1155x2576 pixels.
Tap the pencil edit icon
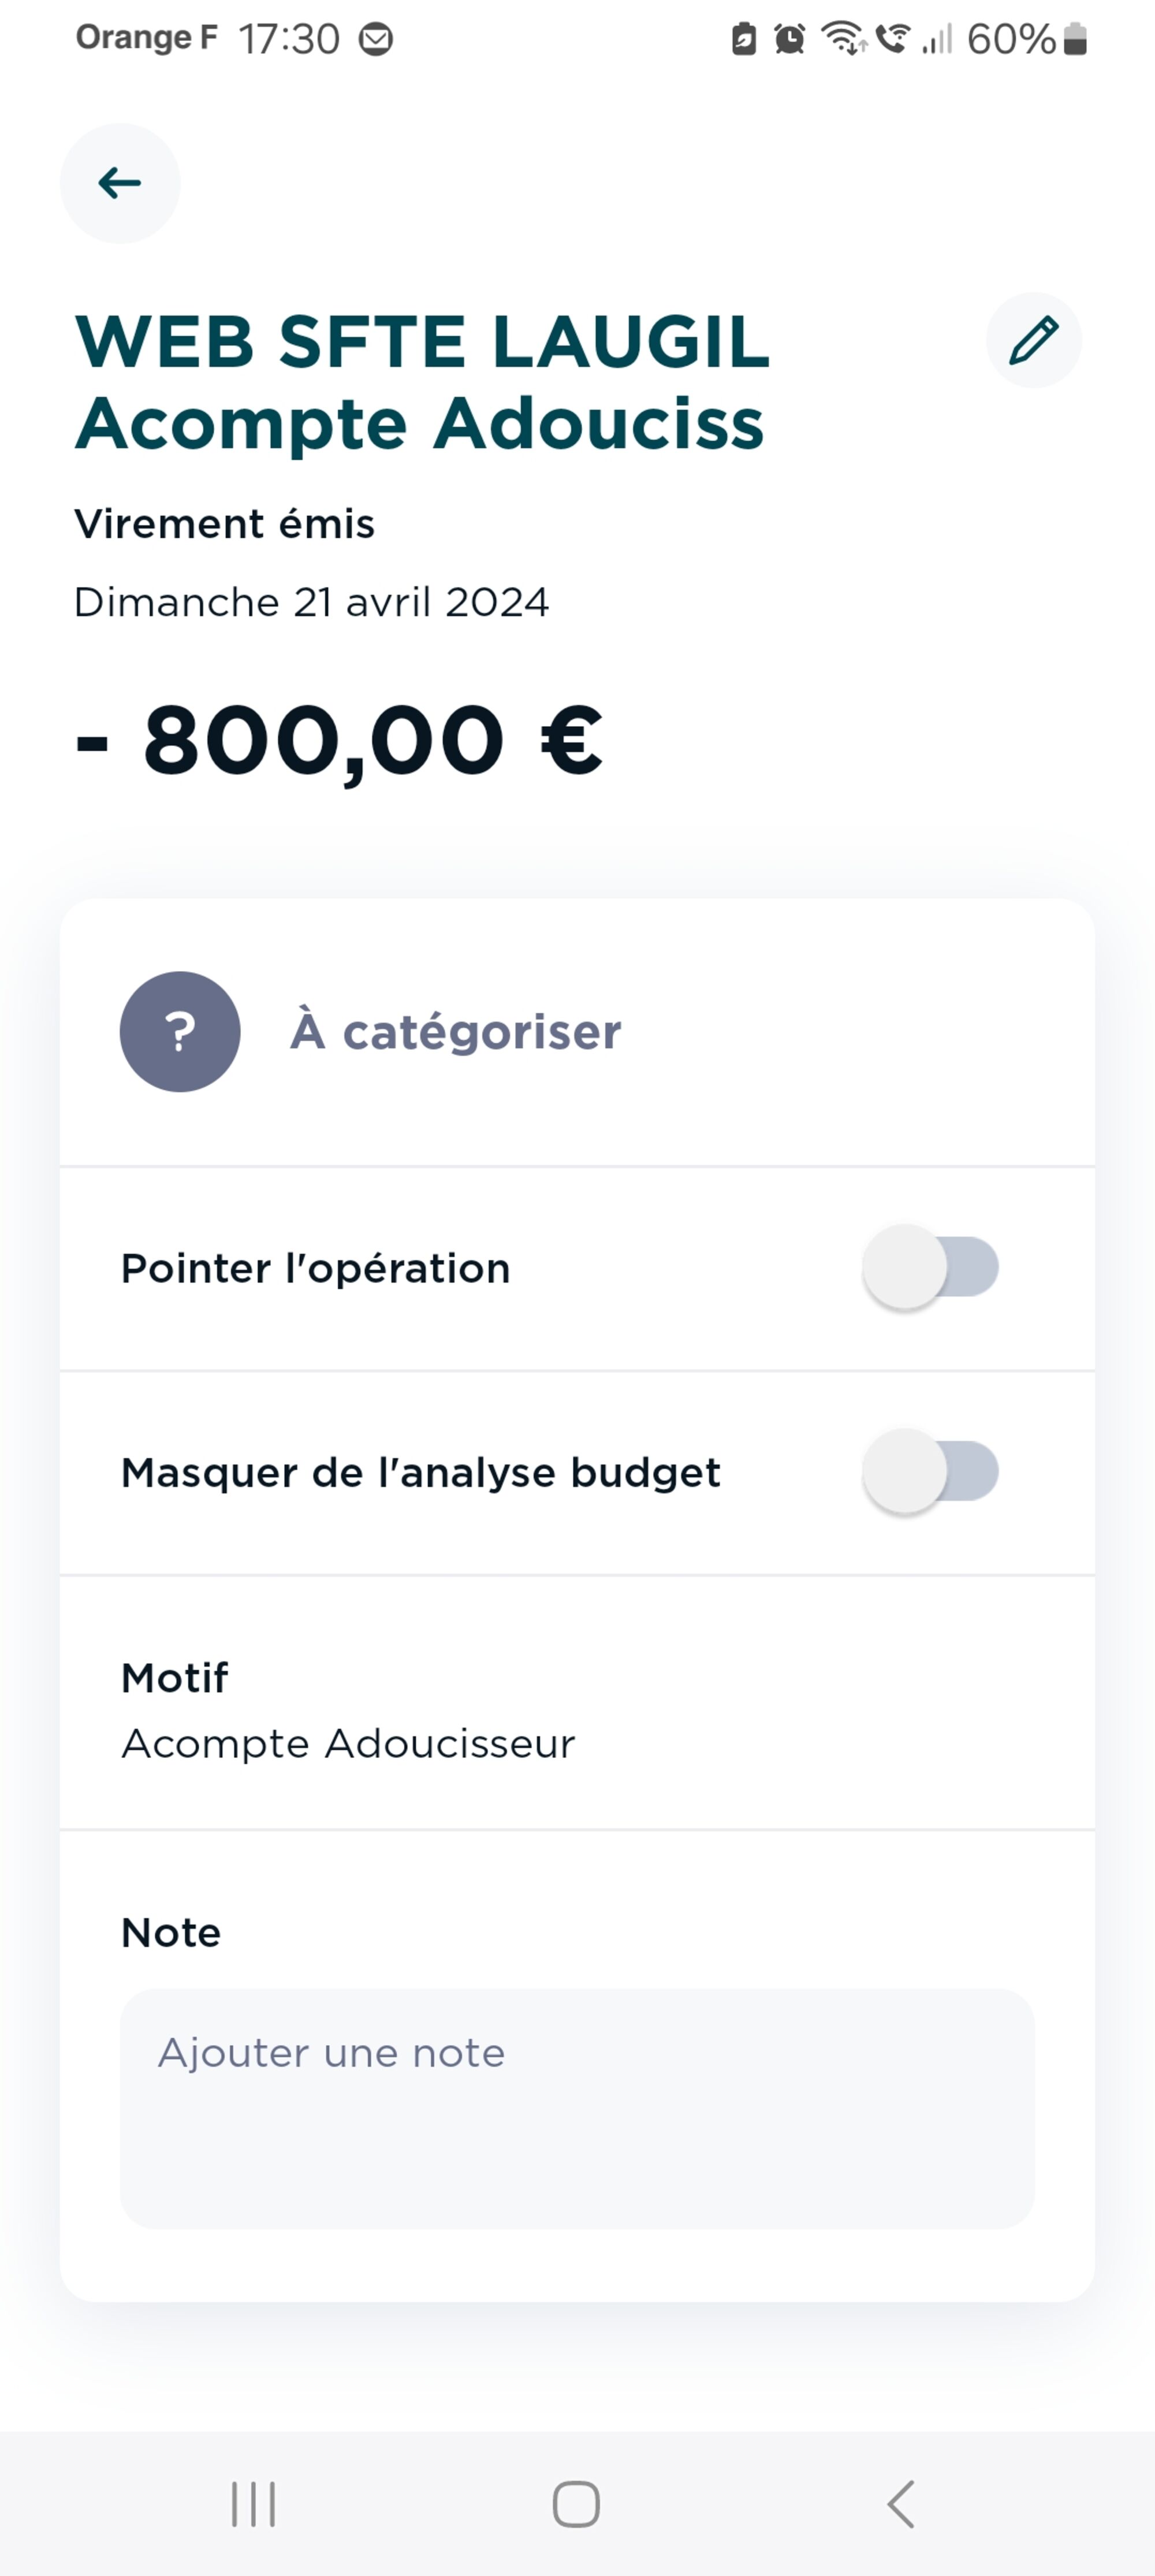[x=1033, y=340]
